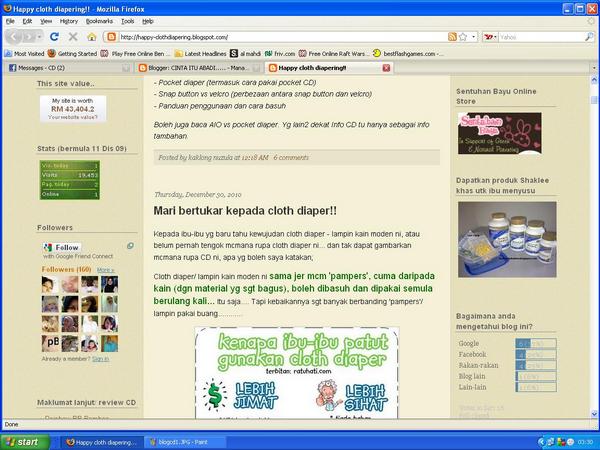Reload the page with the refresh icon
This screenshot has height=450, width=600.
[54, 37]
